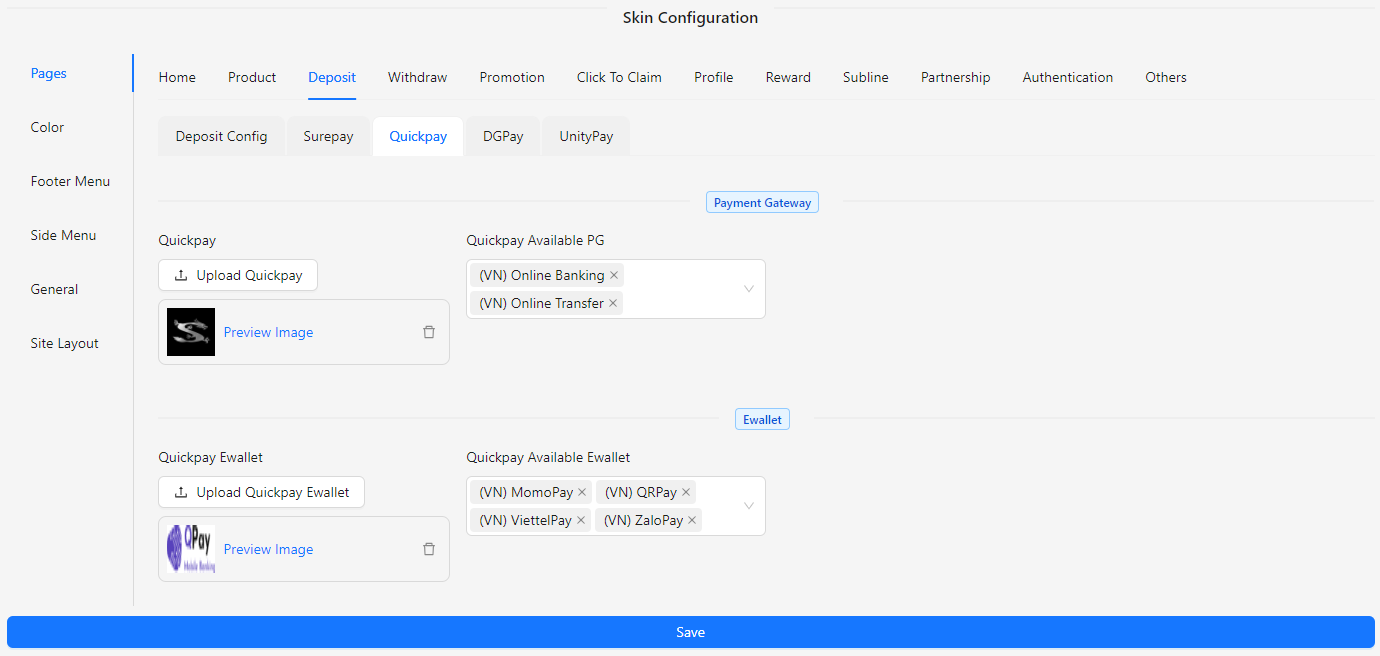The height and width of the screenshot is (656, 1380).
Task: Remove the (VN) ZaloPay ewallet tag
Action: (691, 519)
